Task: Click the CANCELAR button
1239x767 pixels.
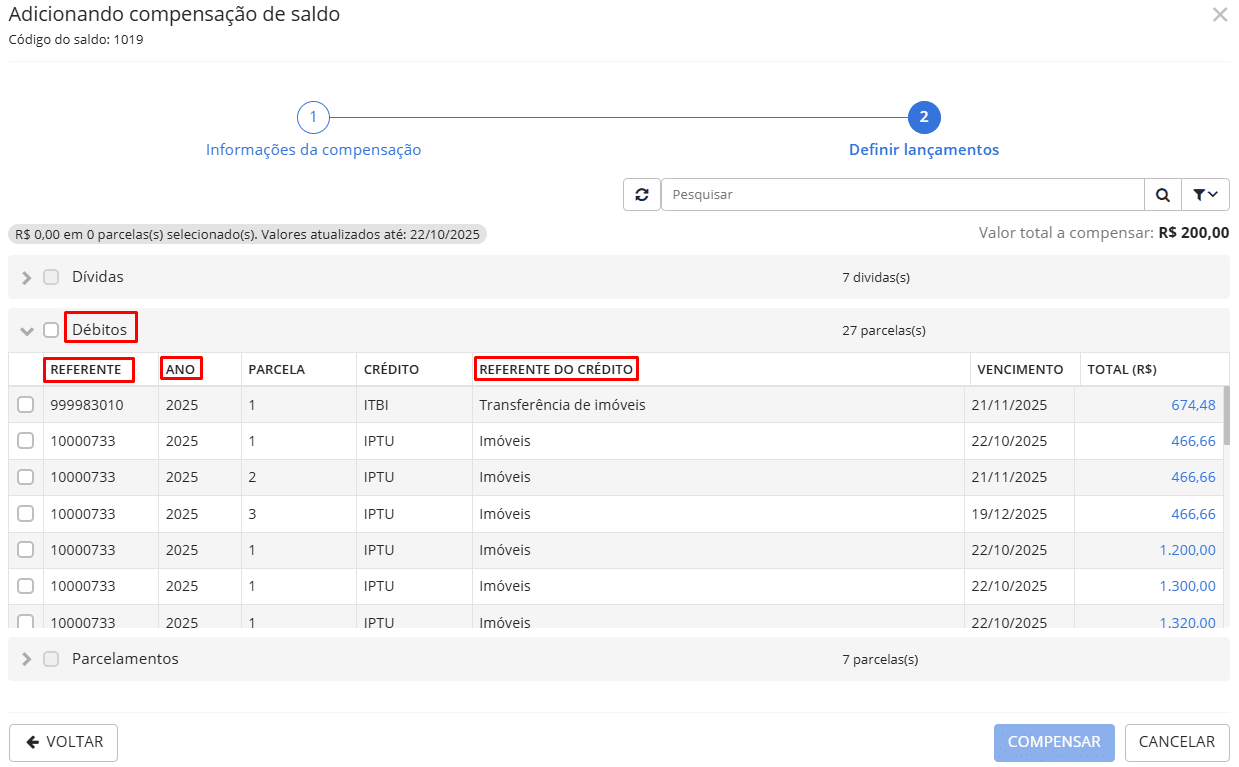Action: click(1176, 742)
